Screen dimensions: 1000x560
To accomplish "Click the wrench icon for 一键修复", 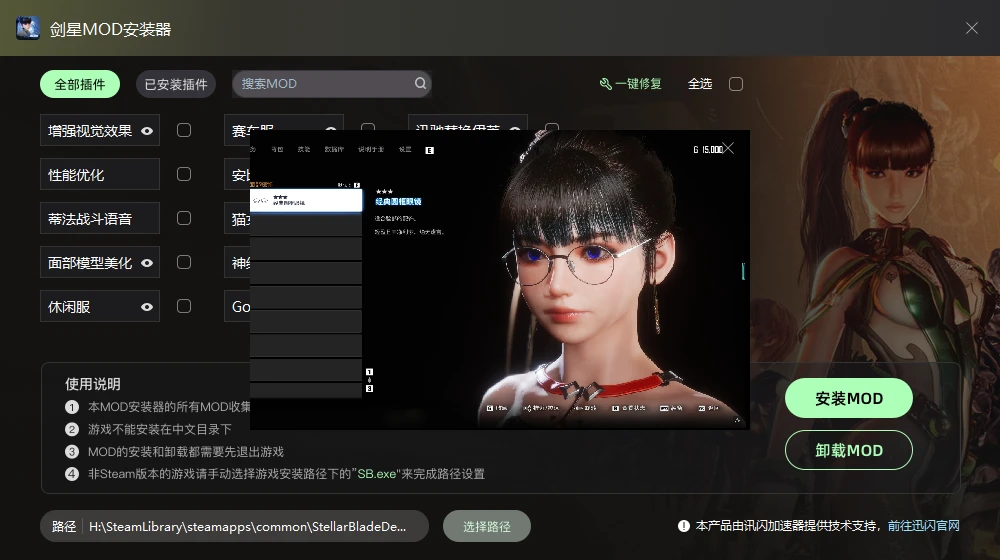I will coord(605,84).
